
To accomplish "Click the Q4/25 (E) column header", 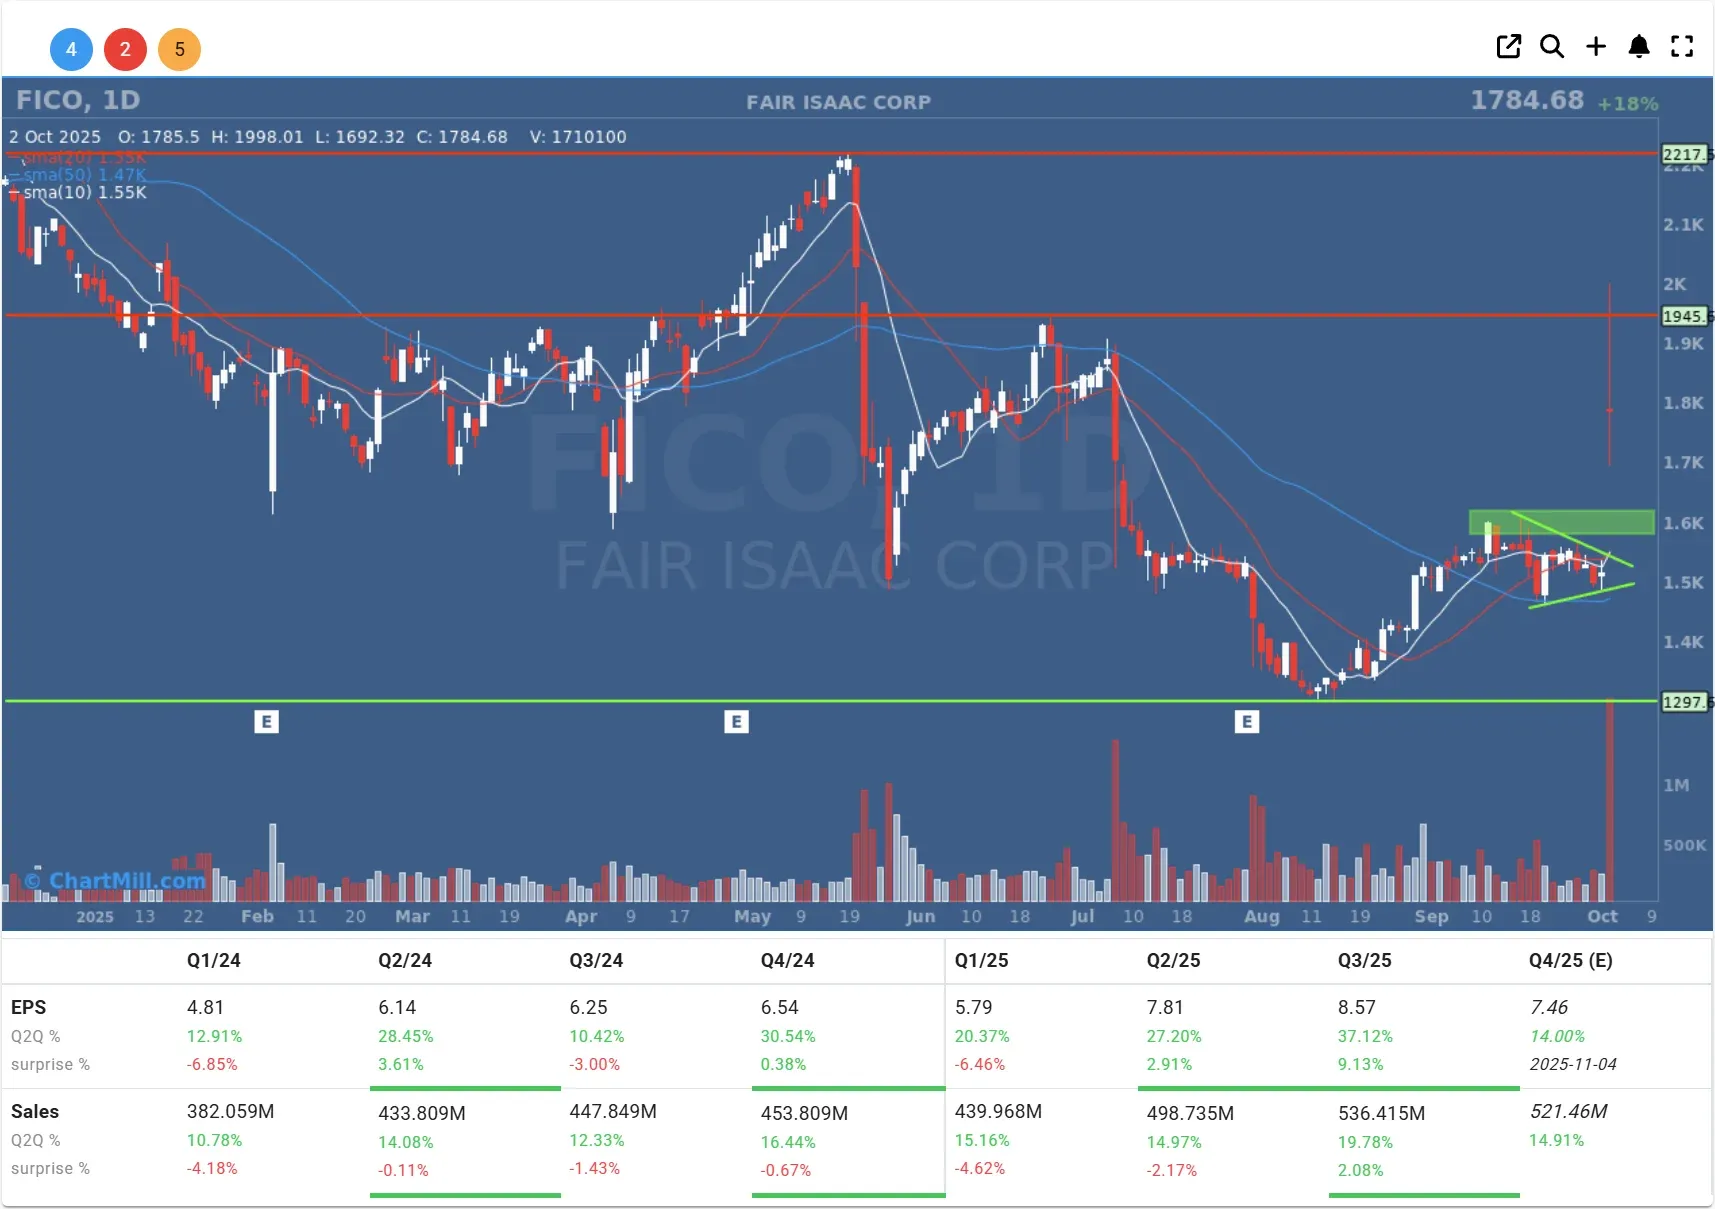I will click(1570, 960).
